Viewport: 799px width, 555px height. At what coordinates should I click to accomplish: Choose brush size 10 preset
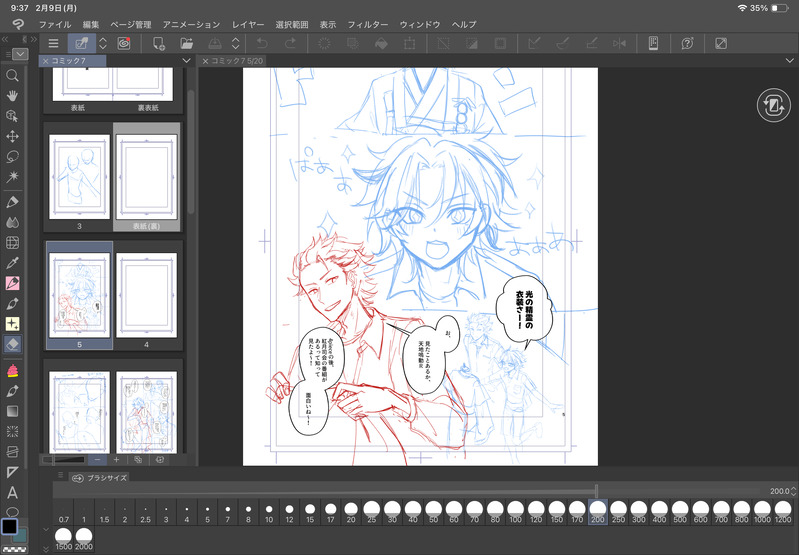(x=269, y=512)
